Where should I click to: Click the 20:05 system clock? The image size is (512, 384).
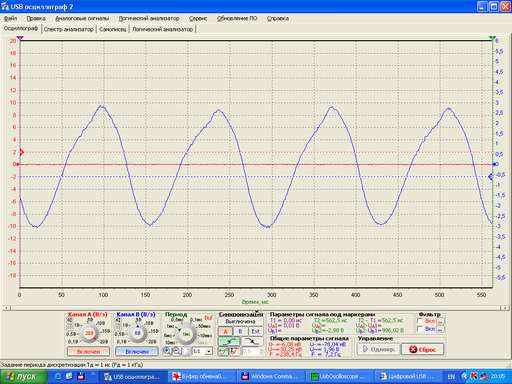498,377
